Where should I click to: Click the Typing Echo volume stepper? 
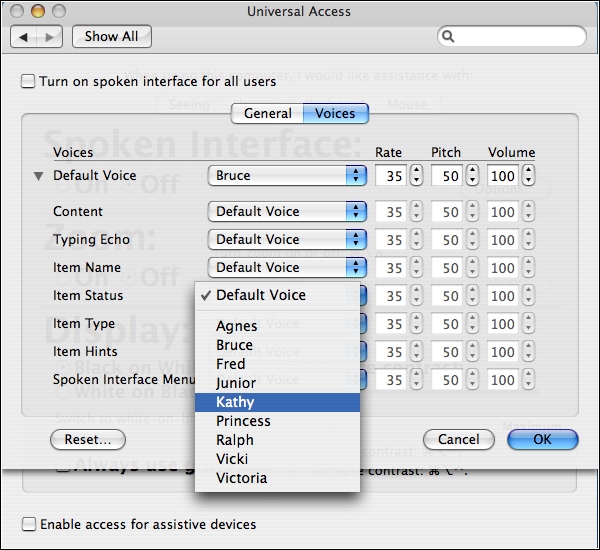tap(528, 239)
